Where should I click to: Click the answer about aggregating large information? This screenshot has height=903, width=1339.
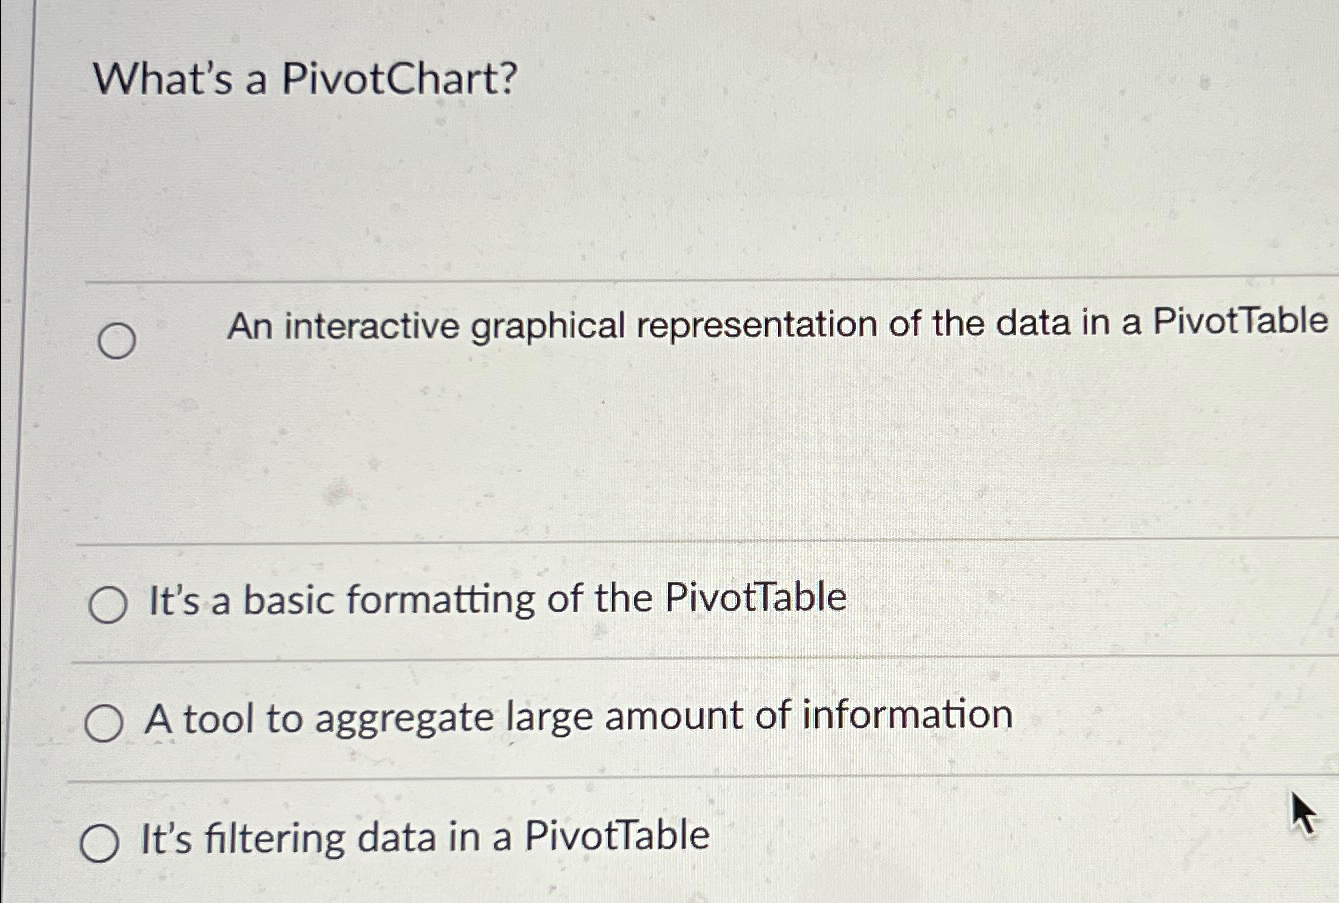[579, 716]
